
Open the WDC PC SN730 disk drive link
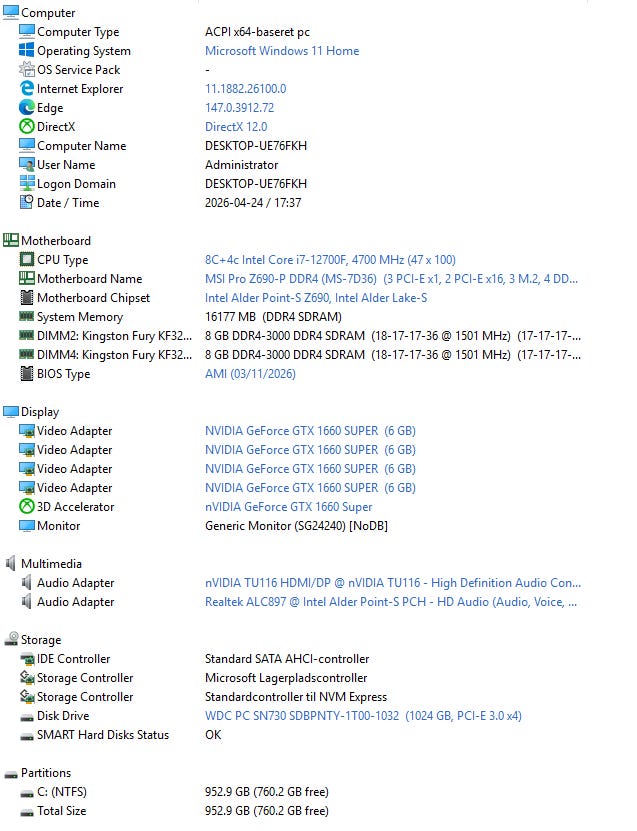363,715
